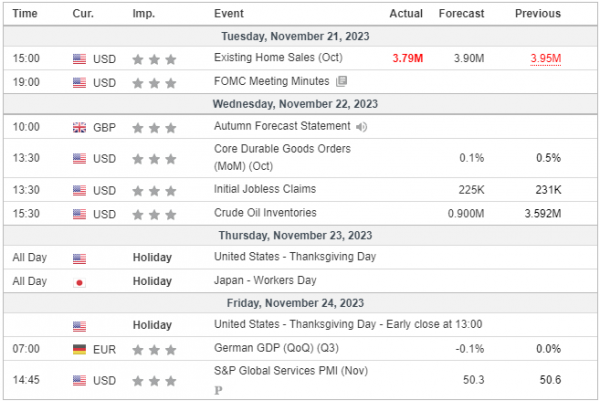Click the German flag on the EUR row
Screen dimensions: 600x401
click(79, 349)
